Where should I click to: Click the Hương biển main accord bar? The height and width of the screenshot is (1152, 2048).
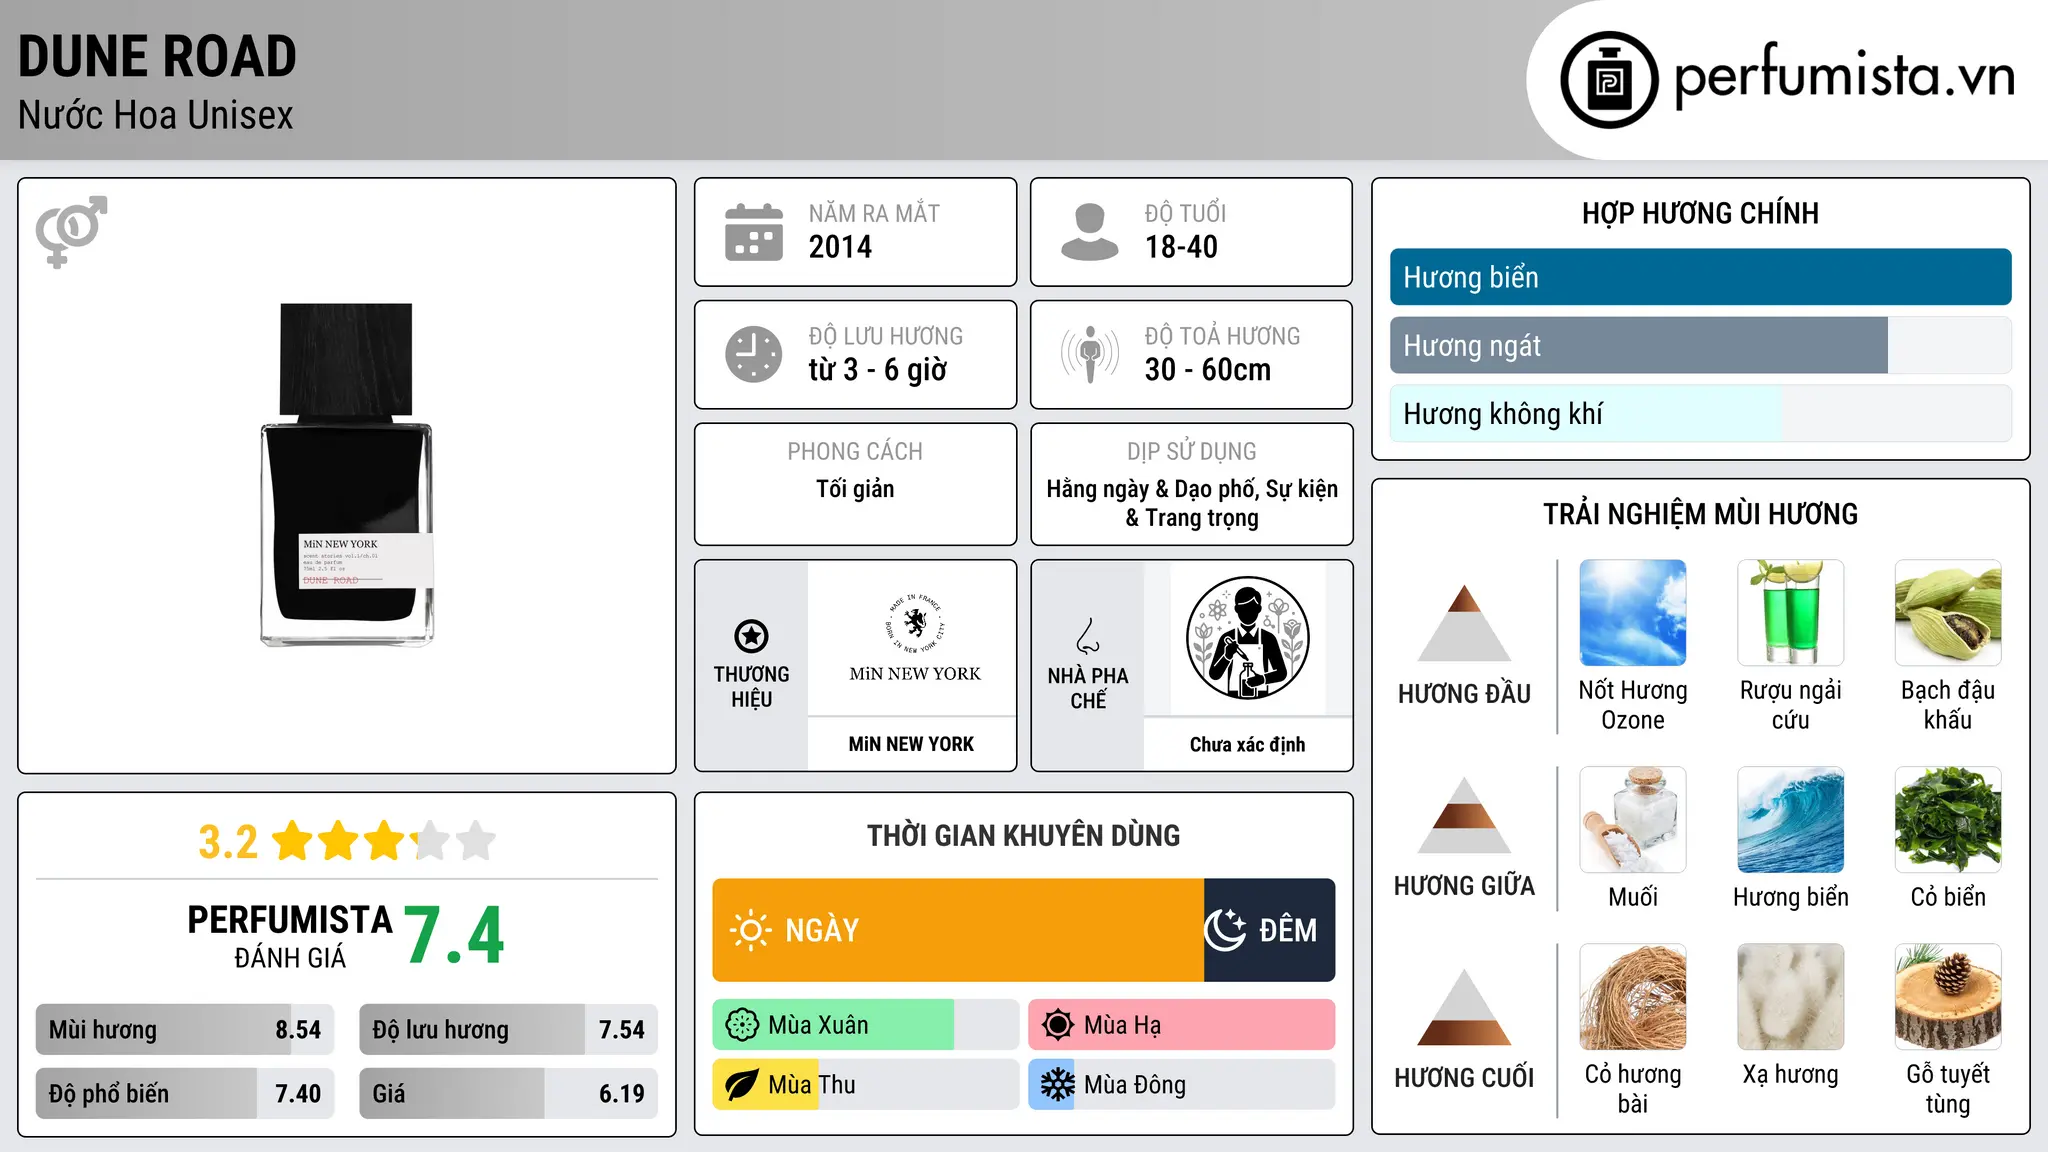[1700, 277]
